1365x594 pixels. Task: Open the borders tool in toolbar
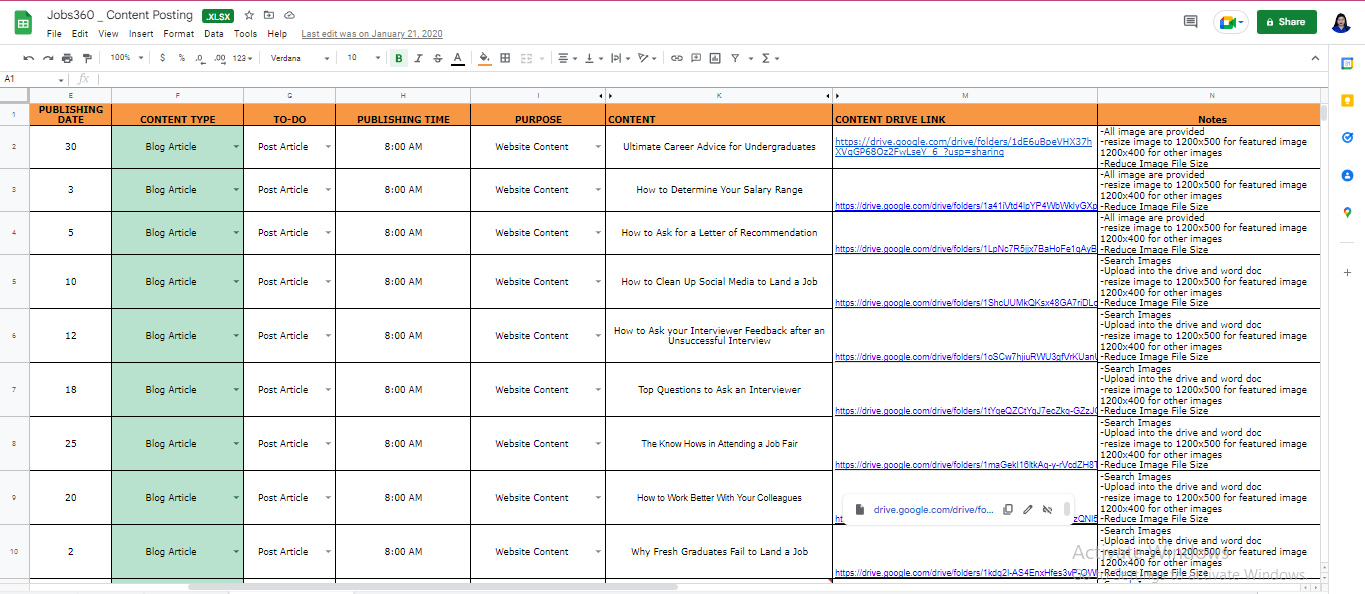pyautogui.click(x=505, y=58)
